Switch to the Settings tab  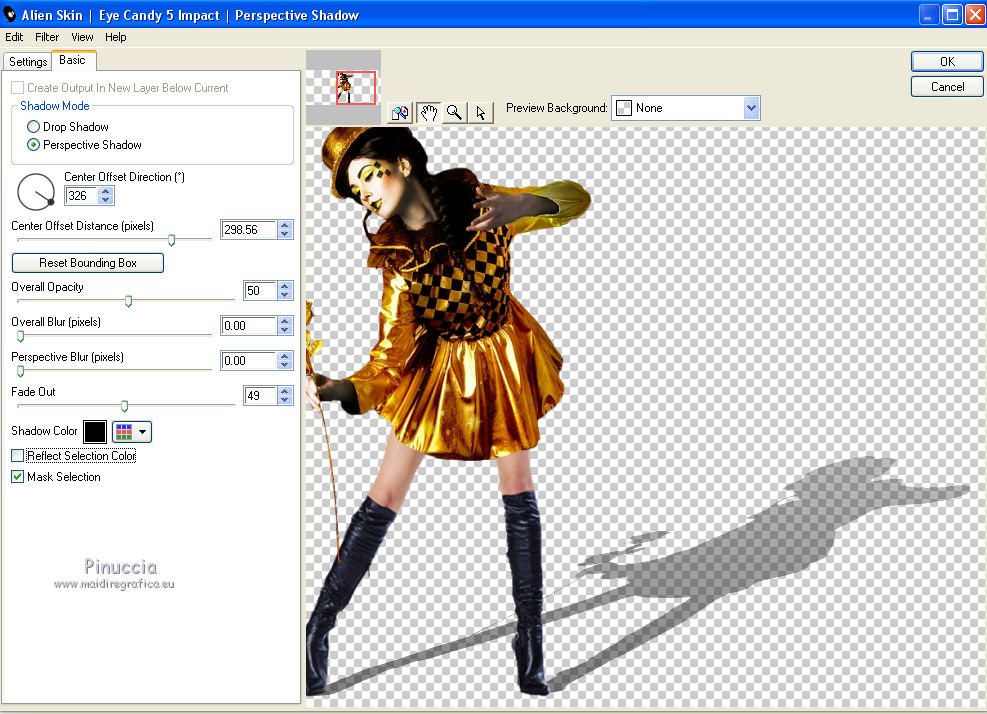click(x=28, y=62)
